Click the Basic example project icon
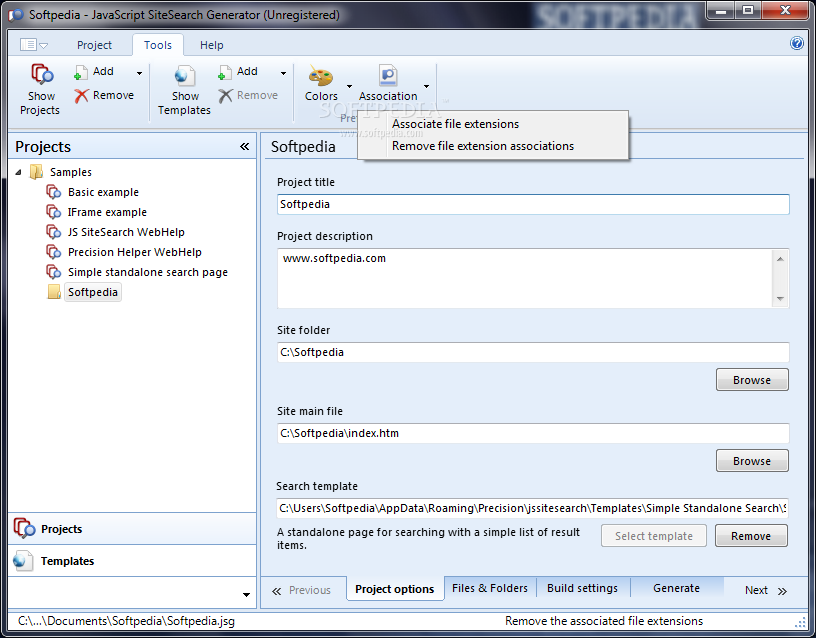 [53, 192]
